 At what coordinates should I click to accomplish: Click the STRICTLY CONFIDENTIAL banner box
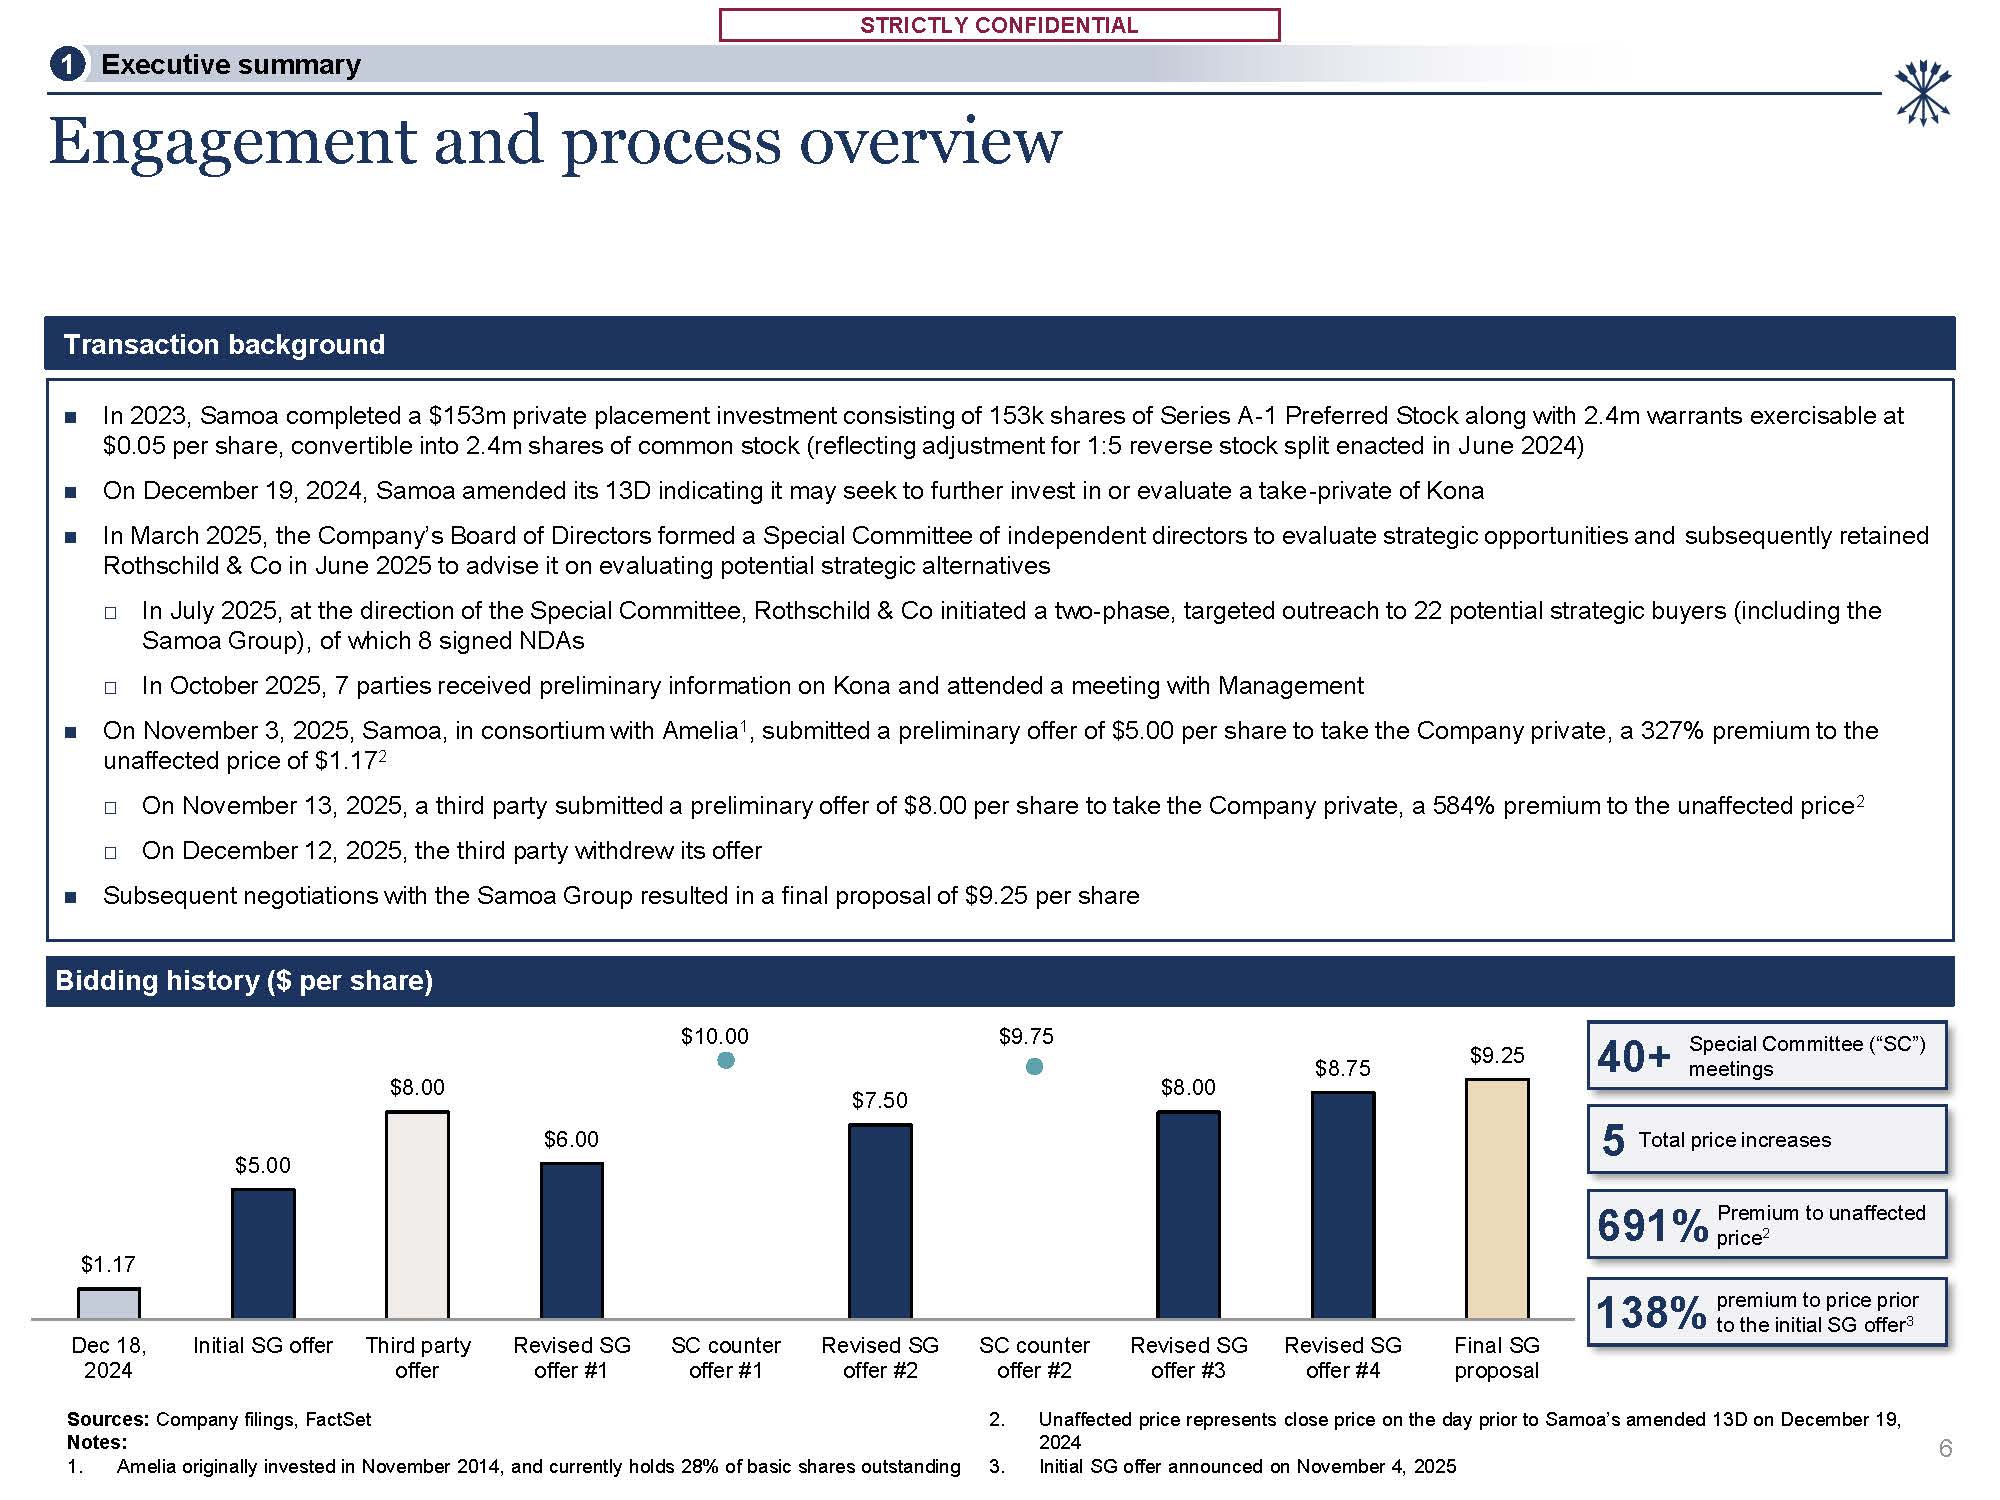(999, 25)
